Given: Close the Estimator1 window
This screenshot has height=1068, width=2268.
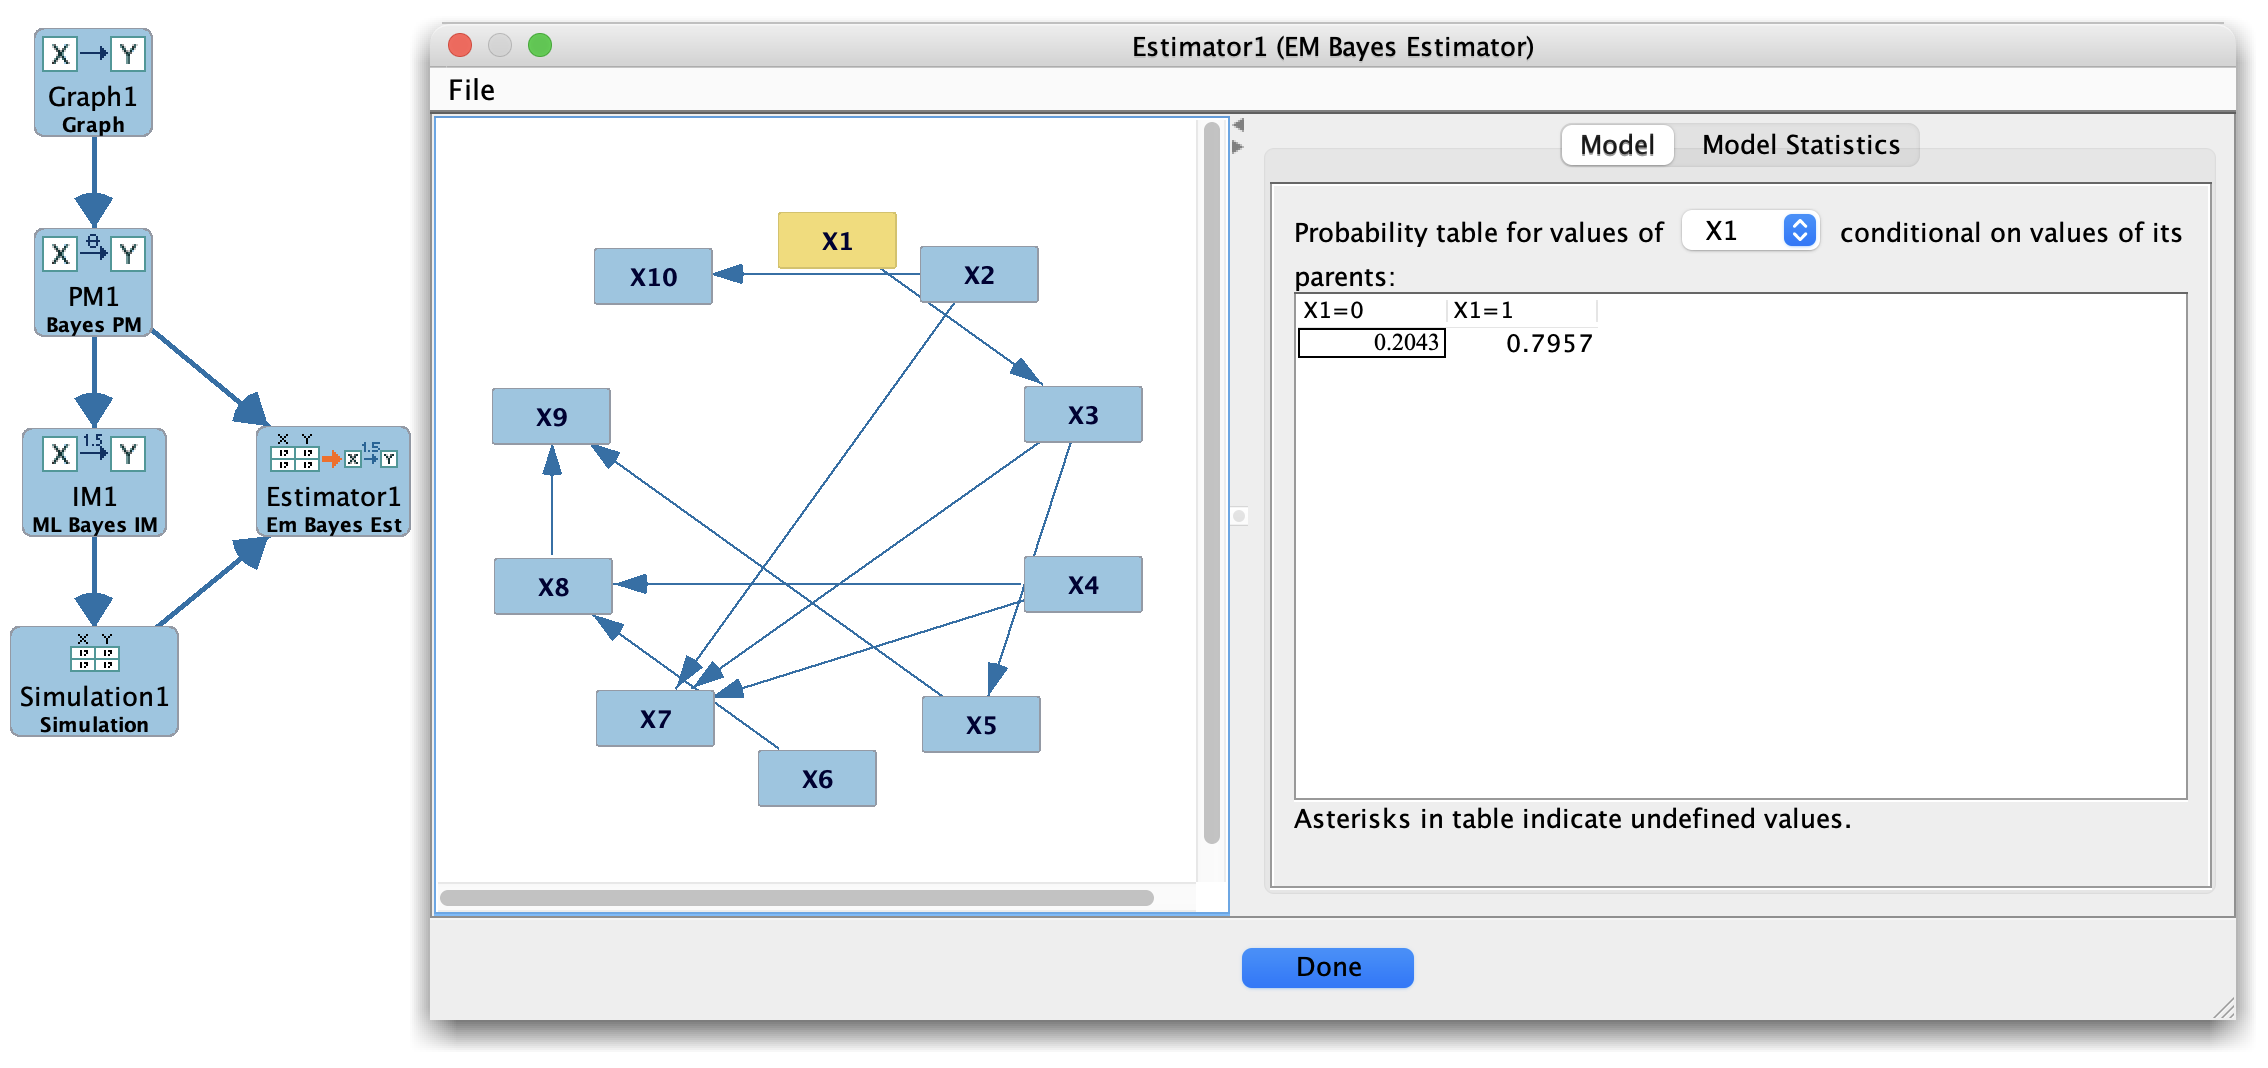Looking at the screenshot, I should [x=460, y=45].
